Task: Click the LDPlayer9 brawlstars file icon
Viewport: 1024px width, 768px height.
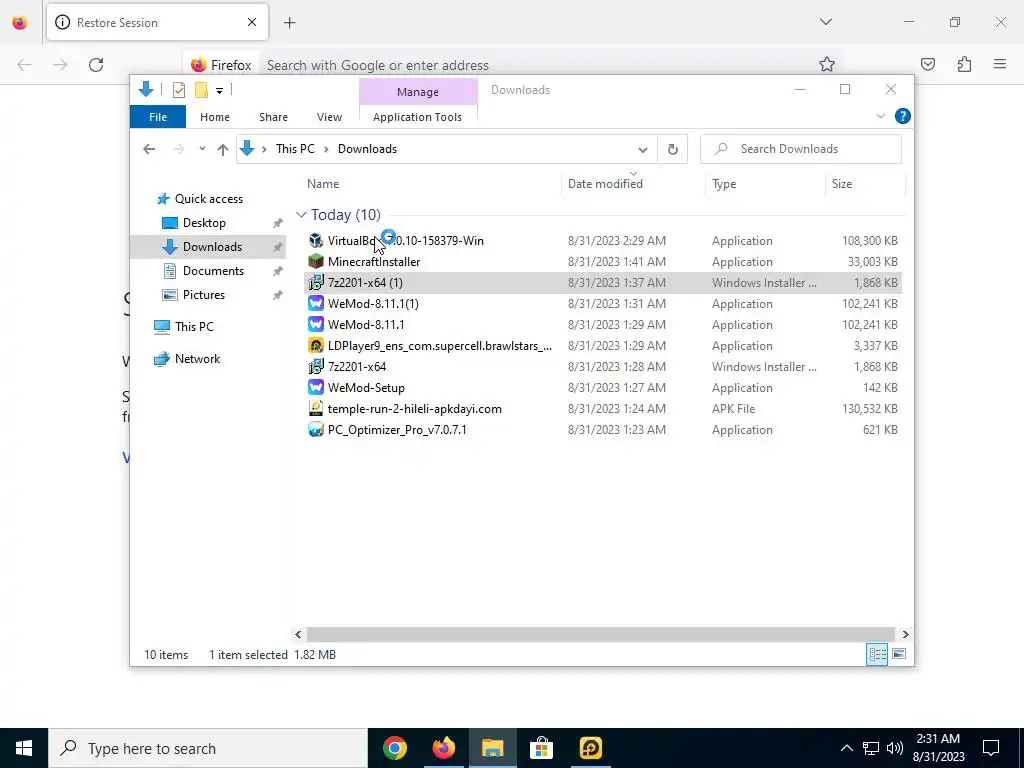Action: tap(316, 345)
